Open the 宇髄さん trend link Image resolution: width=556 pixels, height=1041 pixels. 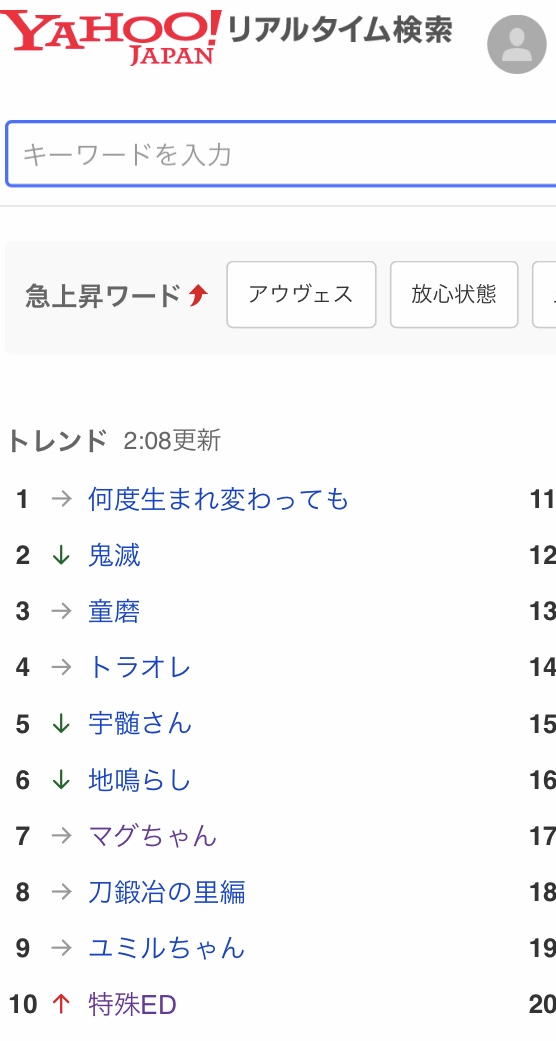pyautogui.click(x=139, y=724)
